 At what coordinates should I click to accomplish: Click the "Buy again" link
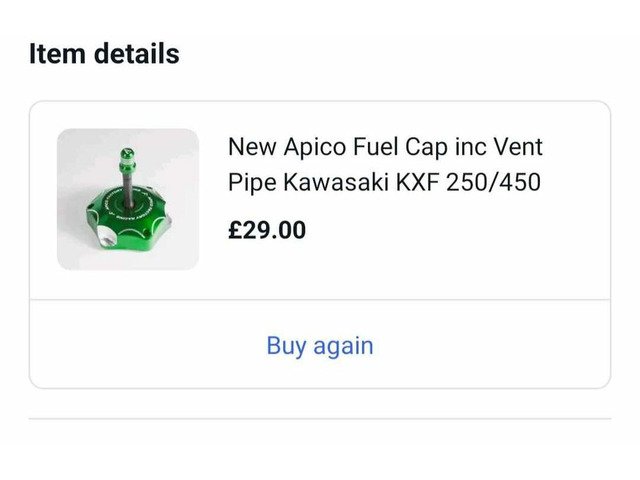319,346
